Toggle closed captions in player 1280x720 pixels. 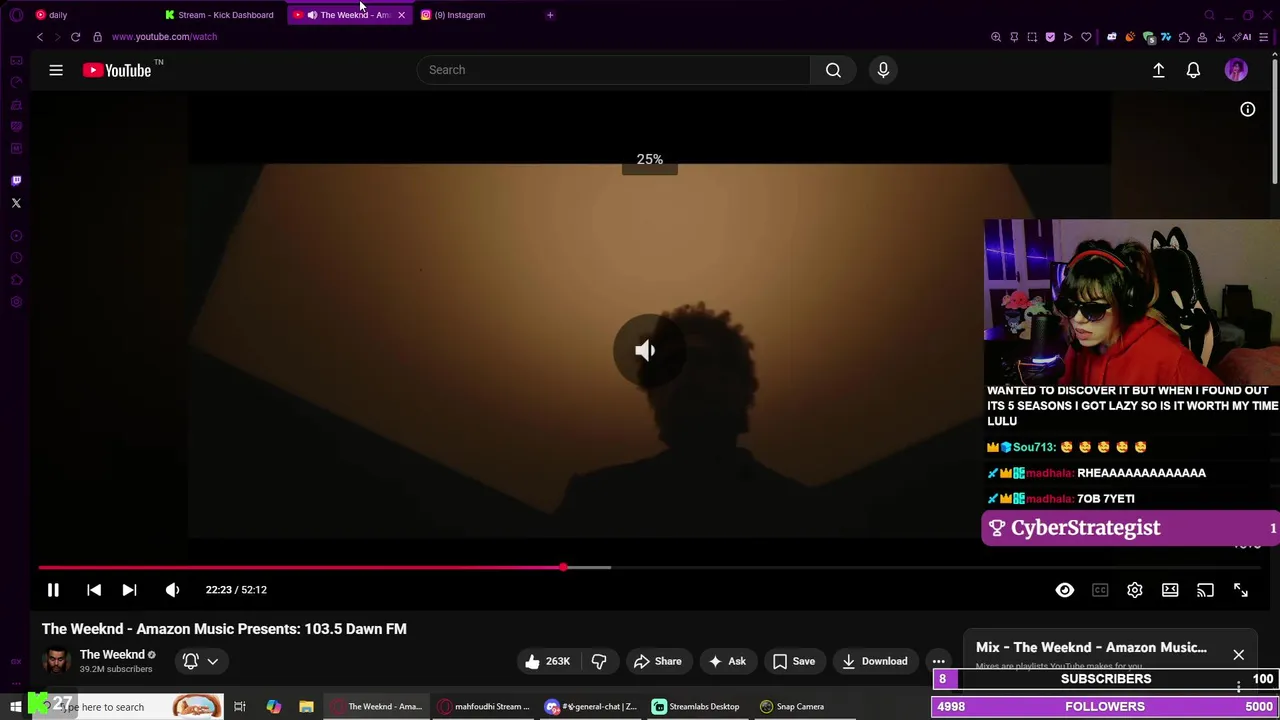point(1100,590)
